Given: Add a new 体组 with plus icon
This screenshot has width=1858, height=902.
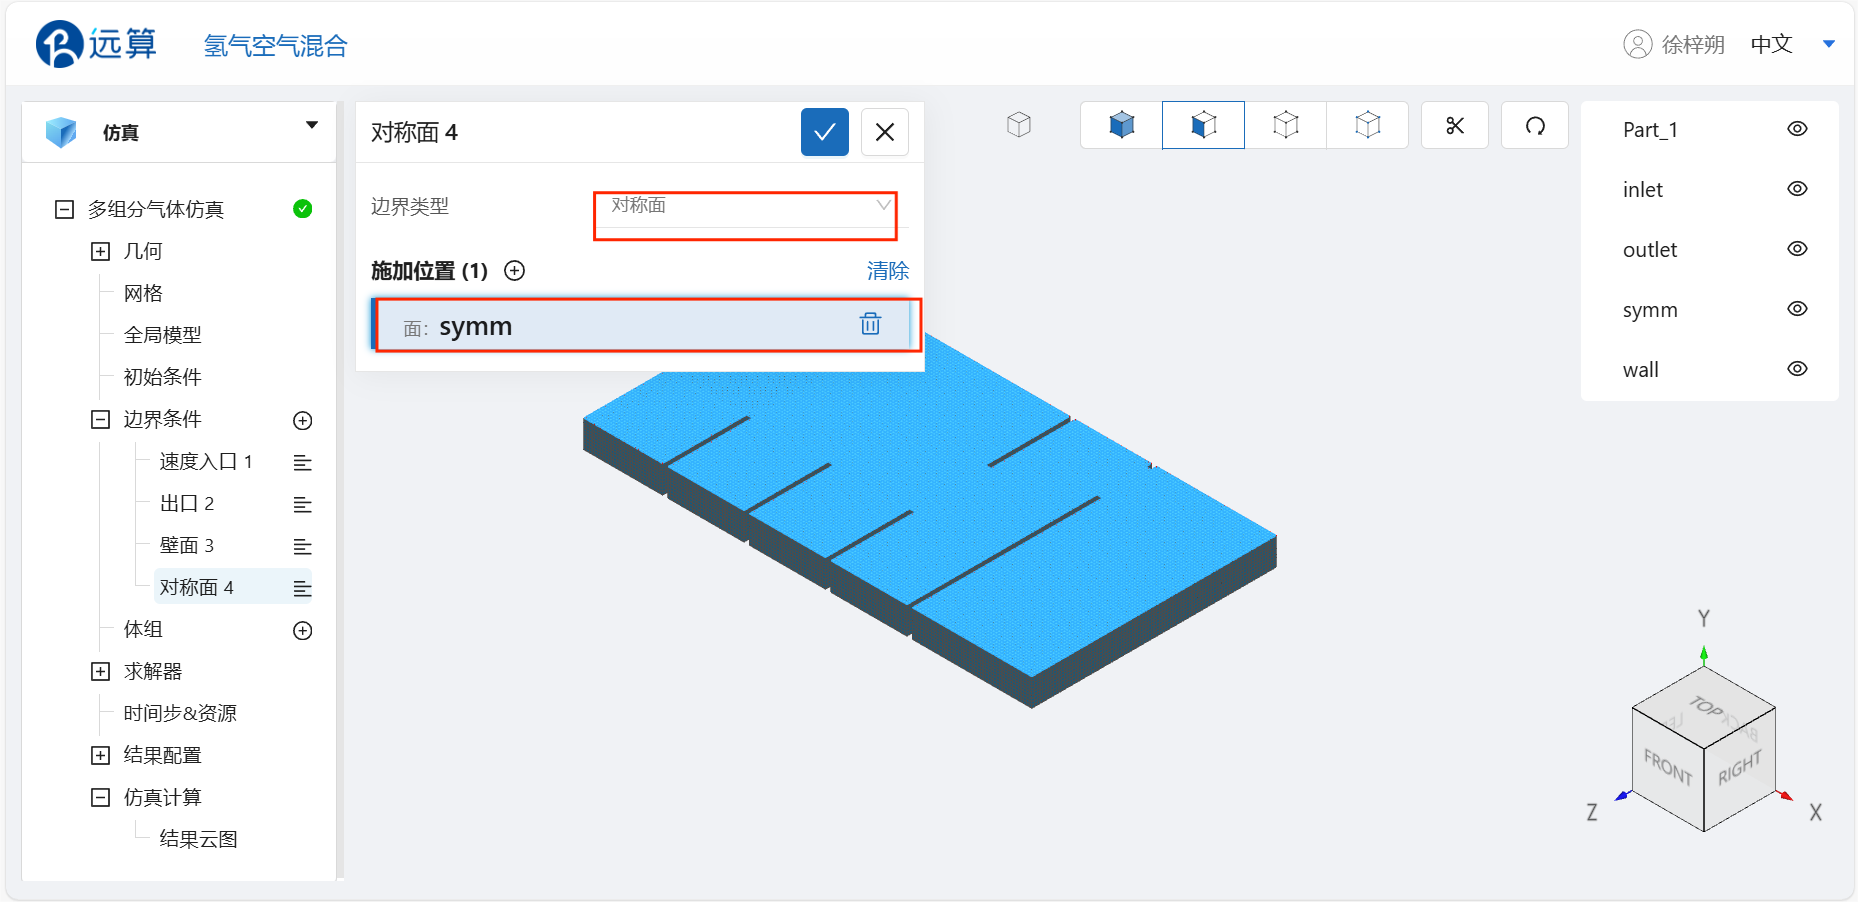Looking at the screenshot, I should 303,631.
